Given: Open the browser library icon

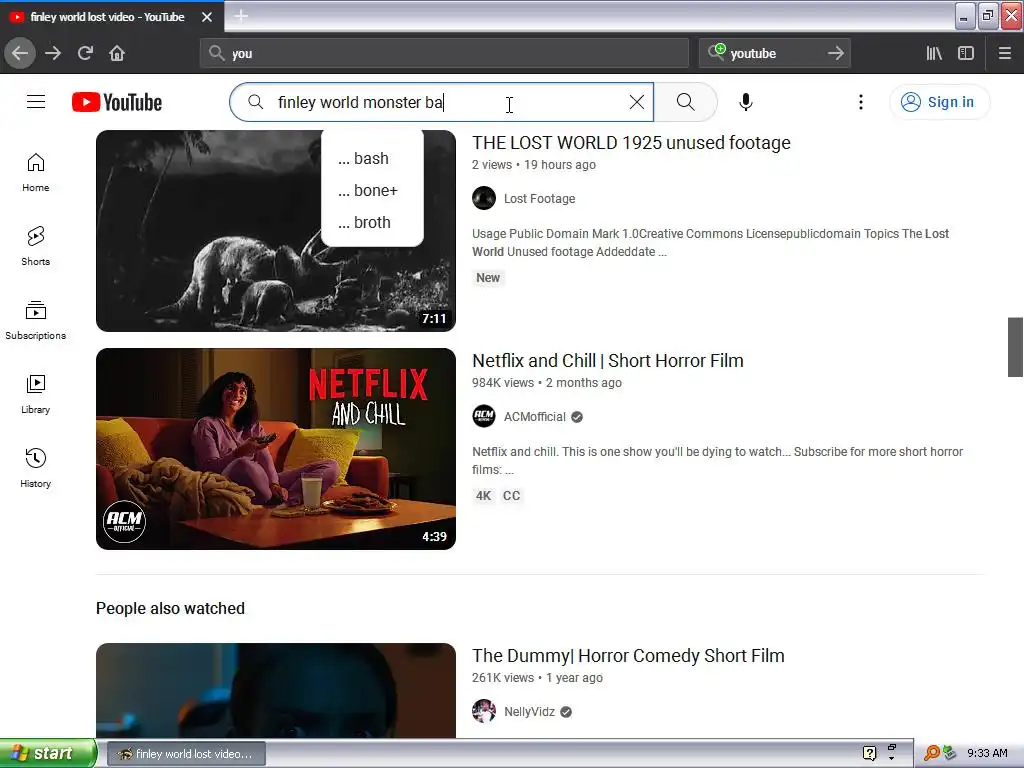Looking at the screenshot, I should click(x=934, y=53).
